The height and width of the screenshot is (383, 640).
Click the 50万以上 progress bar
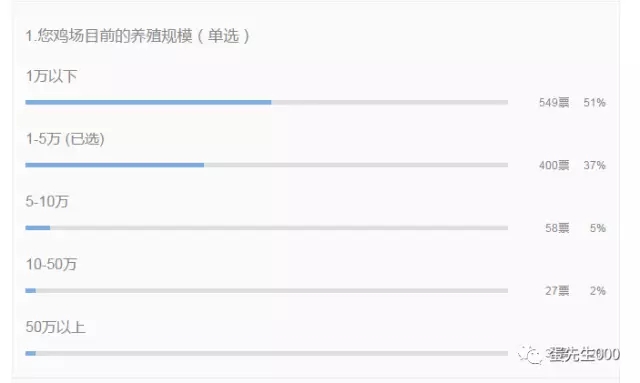point(267,353)
